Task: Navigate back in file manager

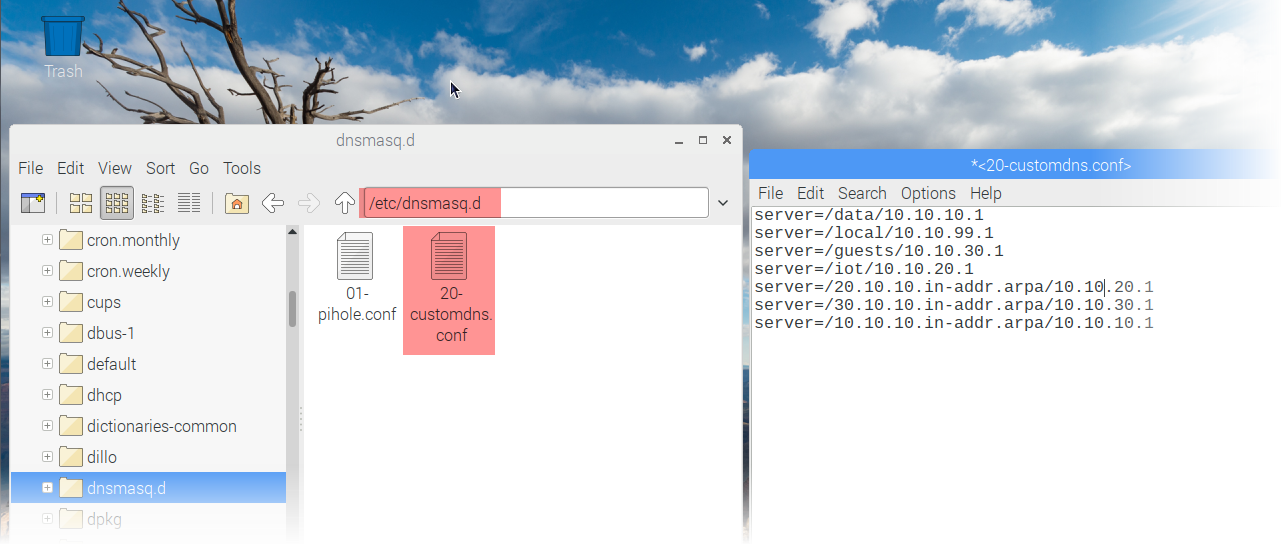Action: pyautogui.click(x=272, y=203)
